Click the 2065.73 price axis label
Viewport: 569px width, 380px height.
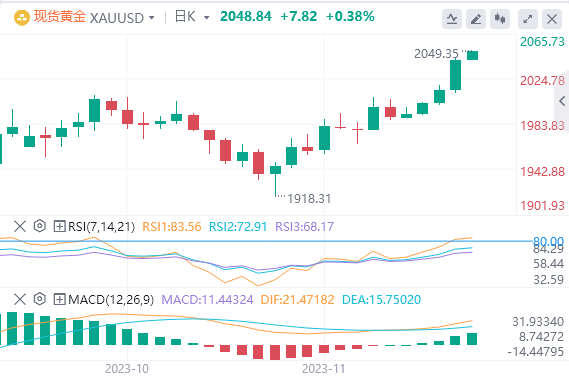pyautogui.click(x=543, y=42)
